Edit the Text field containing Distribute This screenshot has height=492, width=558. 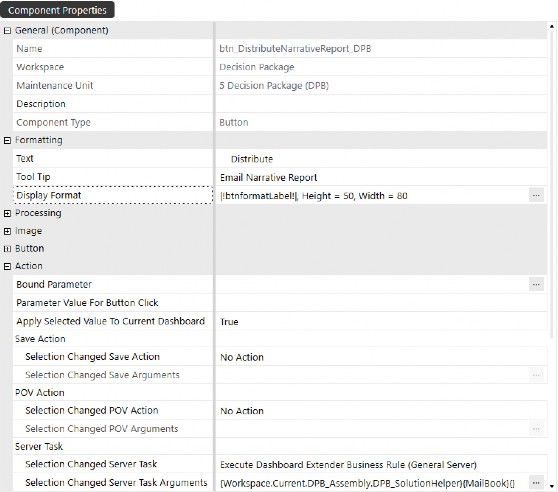coord(381,159)
